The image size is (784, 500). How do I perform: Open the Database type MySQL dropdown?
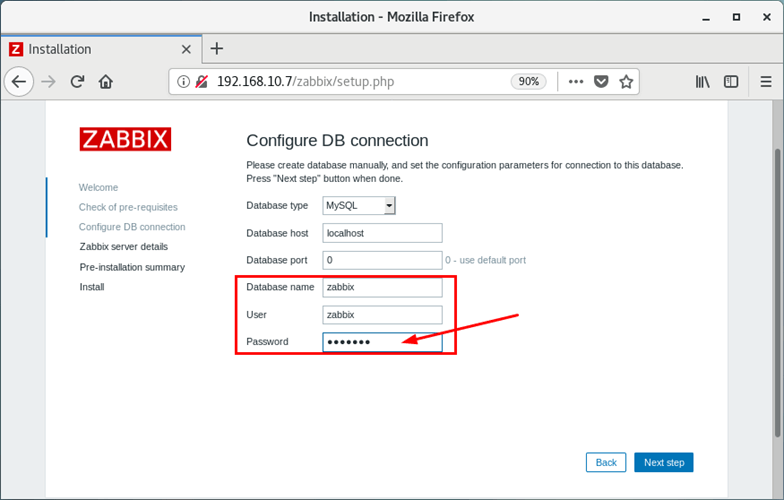coord(358,206)
